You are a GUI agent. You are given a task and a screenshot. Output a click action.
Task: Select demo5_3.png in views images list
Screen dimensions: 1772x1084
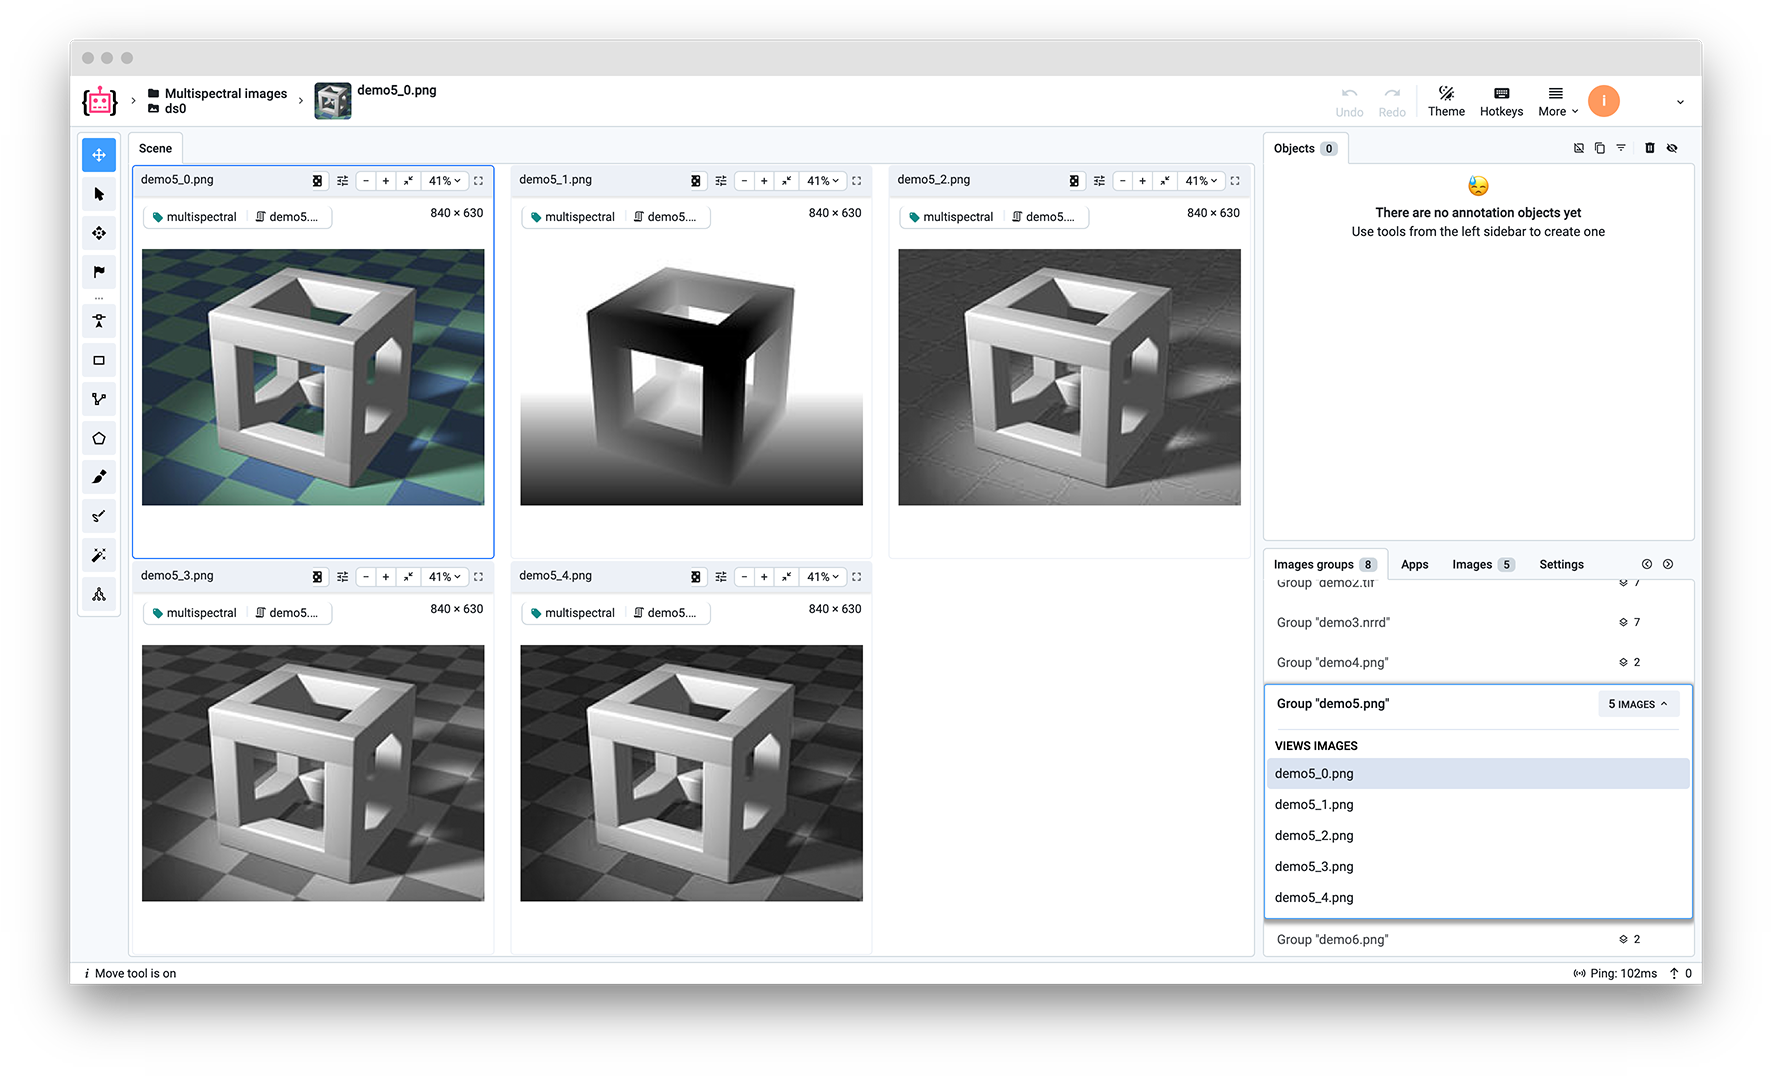tap(1314, 867)
